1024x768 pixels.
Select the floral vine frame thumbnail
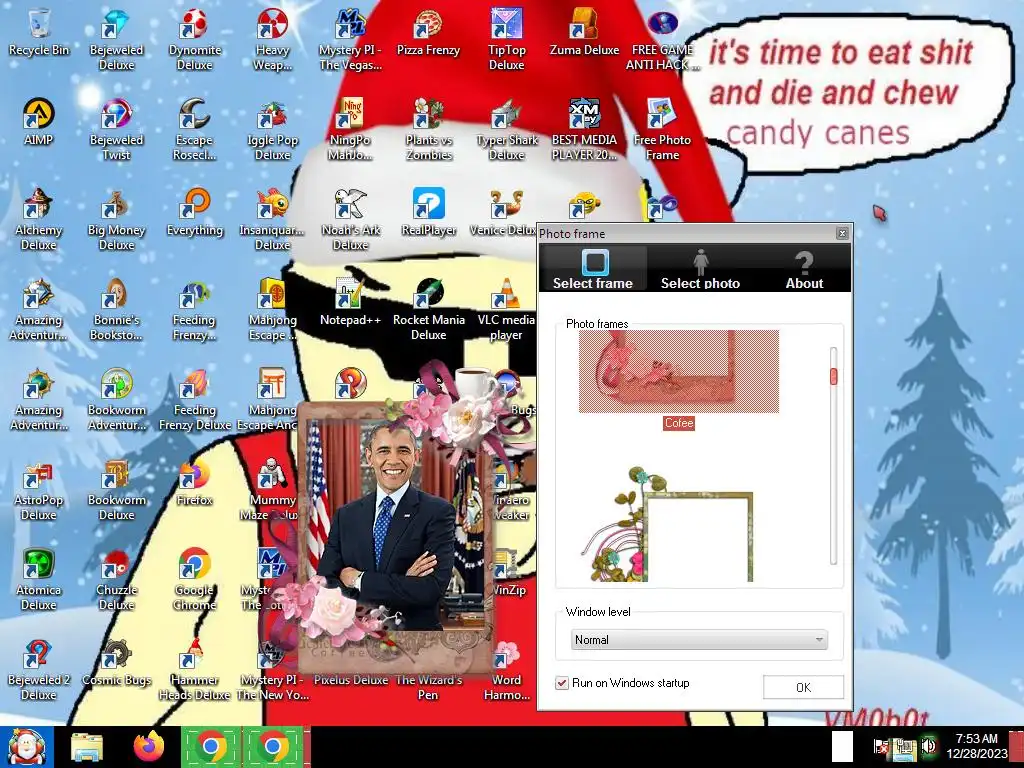667,523
